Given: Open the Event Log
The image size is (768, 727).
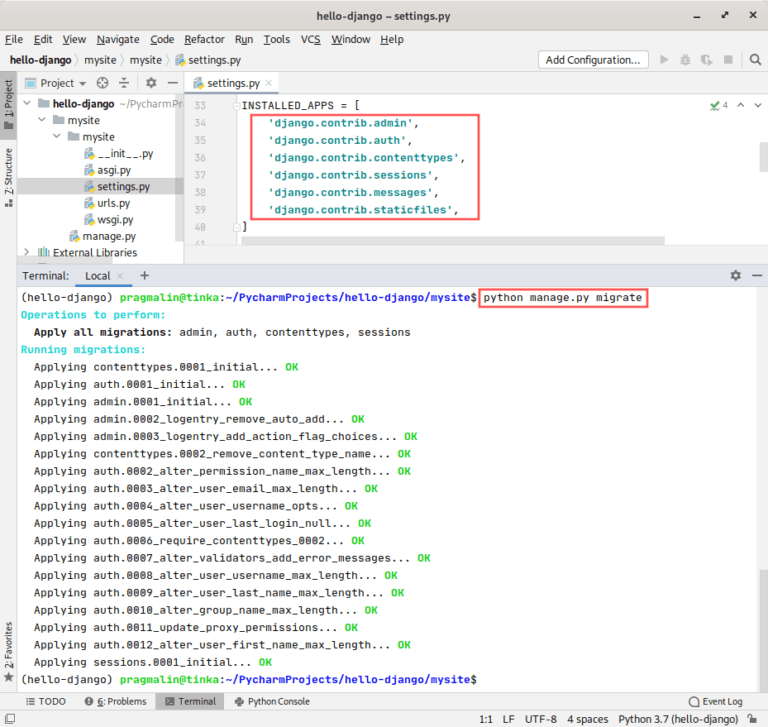Looking at the screenshot, I should [x=716, y=701].
